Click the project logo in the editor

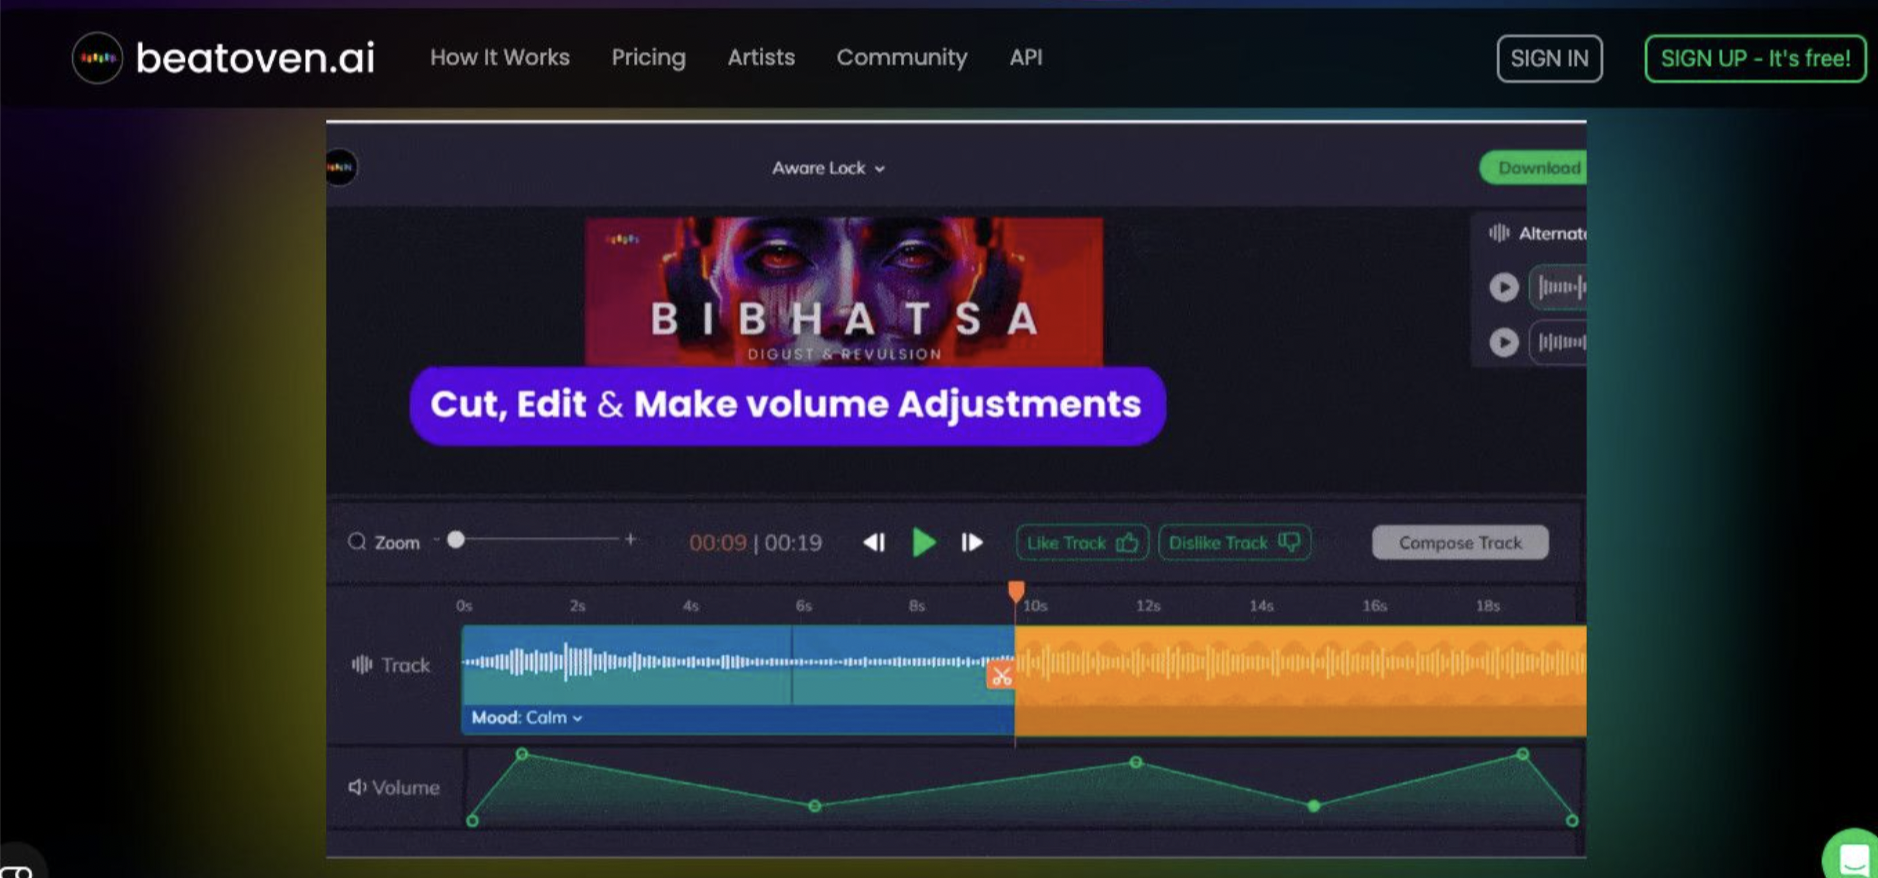[x=340, y=167]
